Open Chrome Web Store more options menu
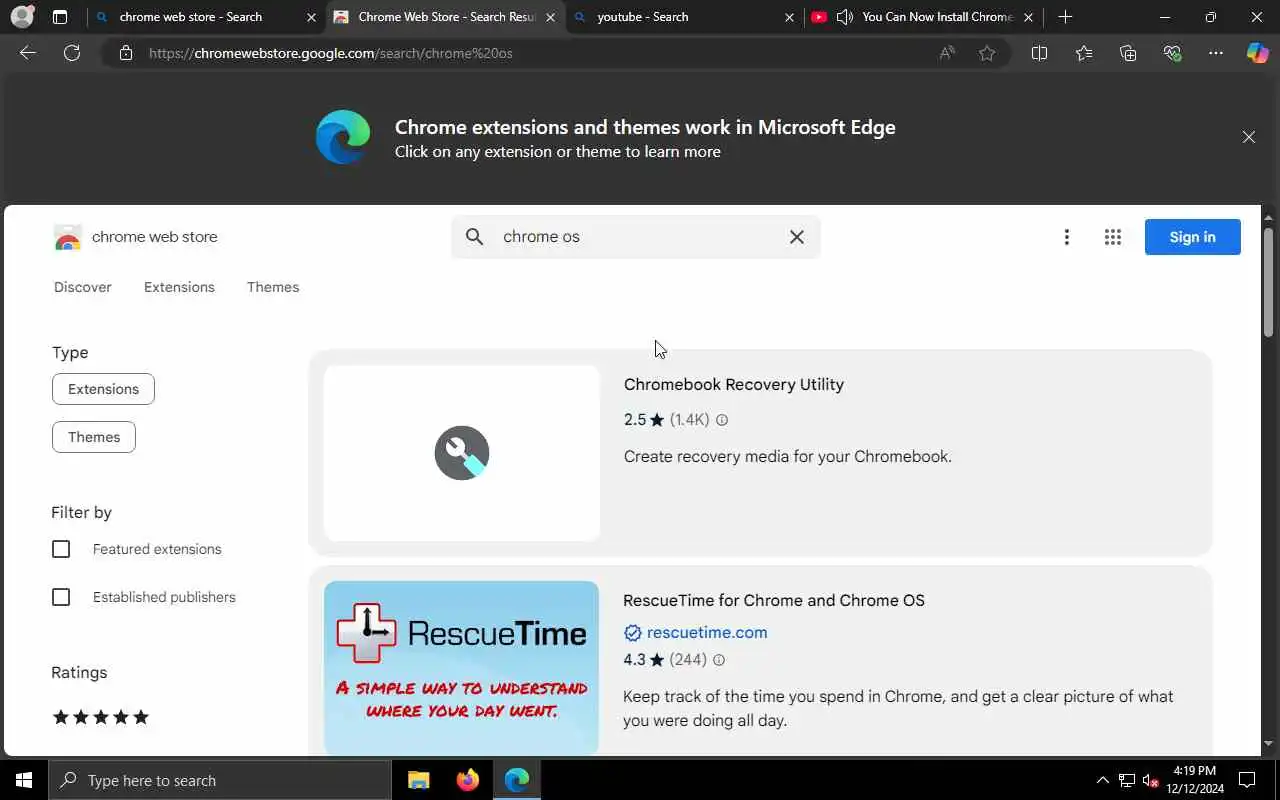1280x800 pixels. pos(1067,237)
